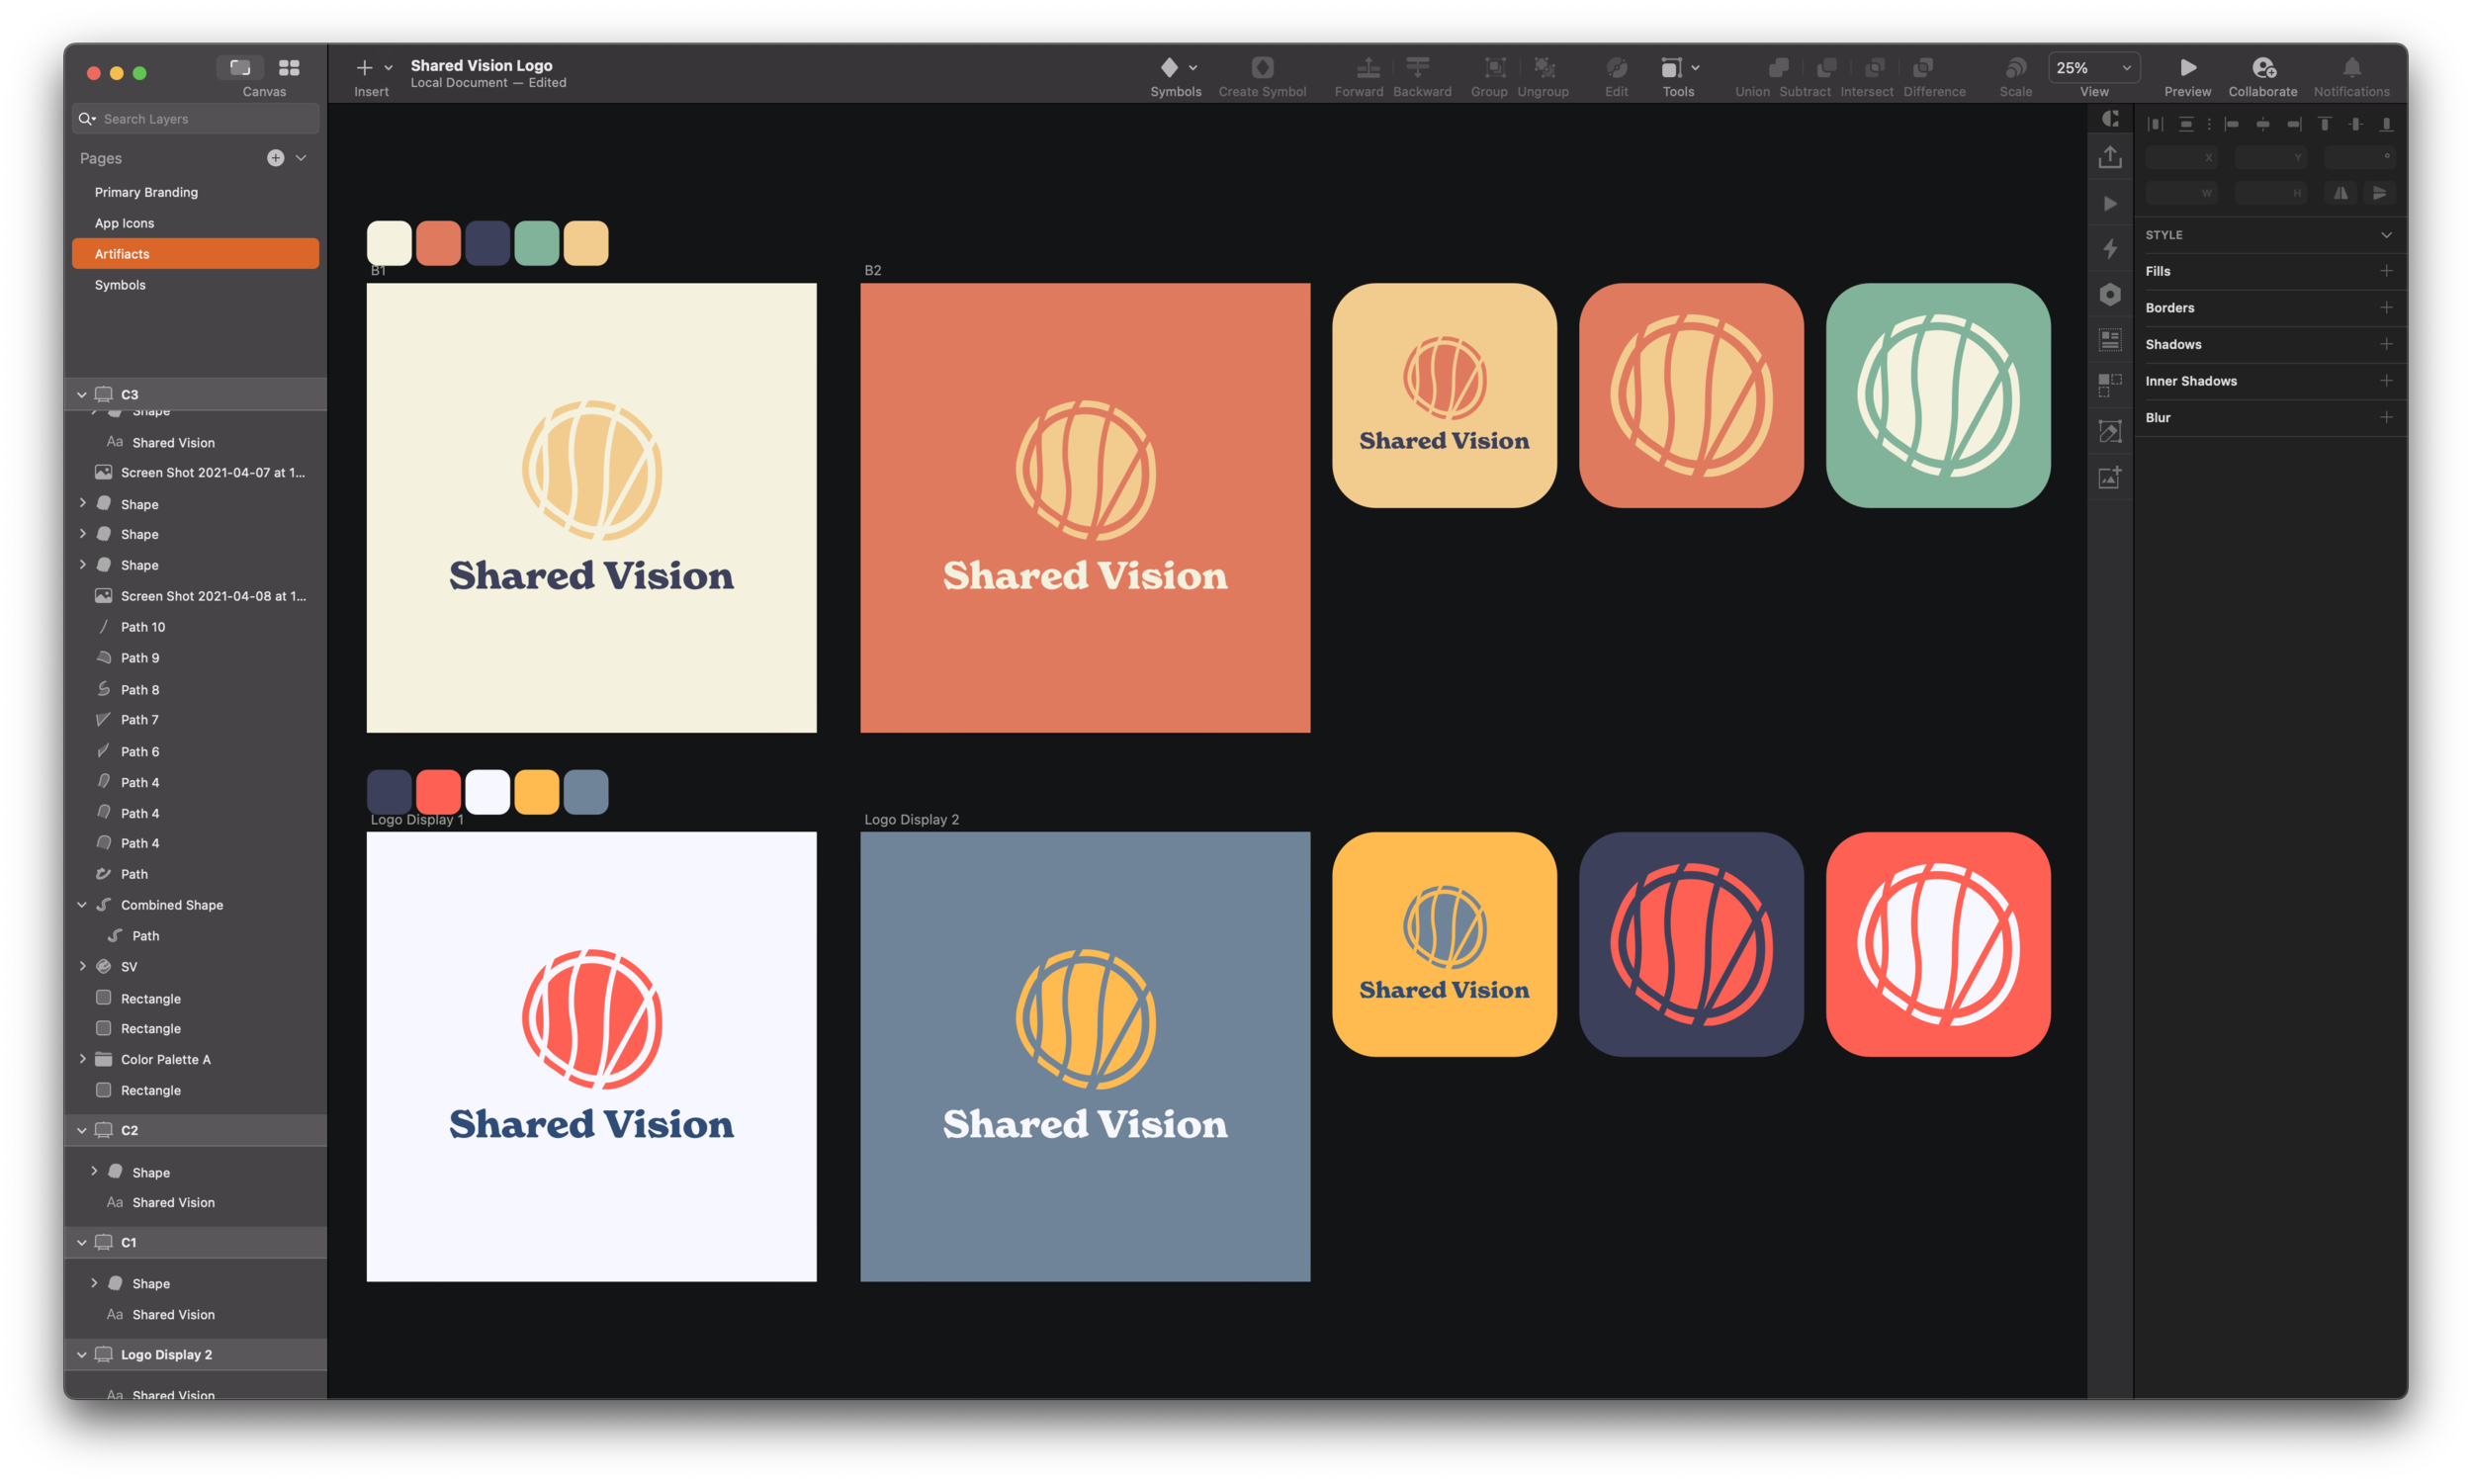Screen dimensions: 2472x1484
Task: Click the Ungroup icon
Action: click(1544, 67)
